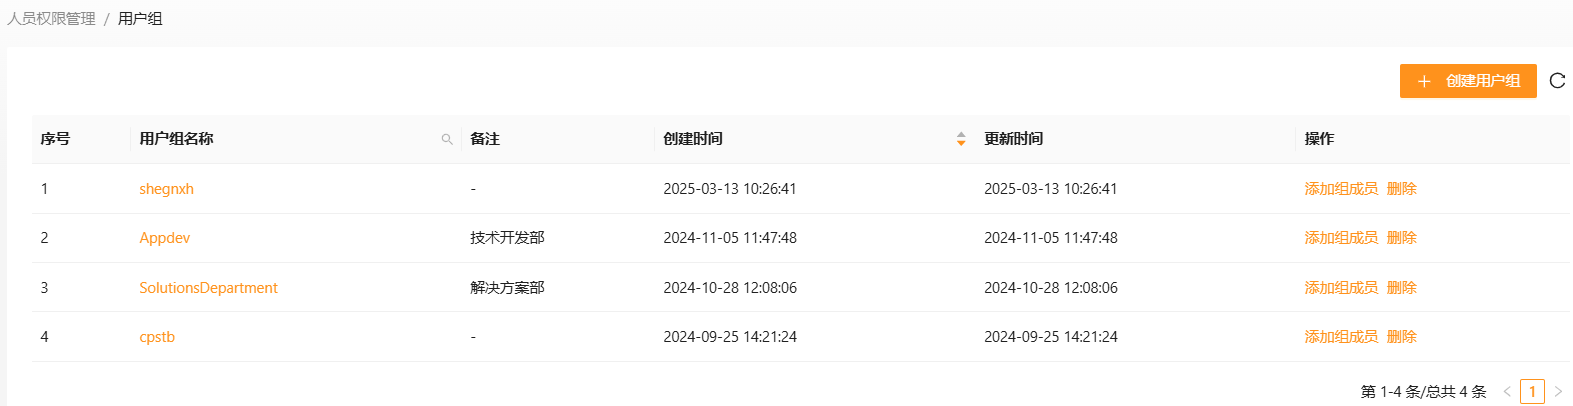
Task: Click the 创建用户组 orange button
Action: [x=1467, y=81]
